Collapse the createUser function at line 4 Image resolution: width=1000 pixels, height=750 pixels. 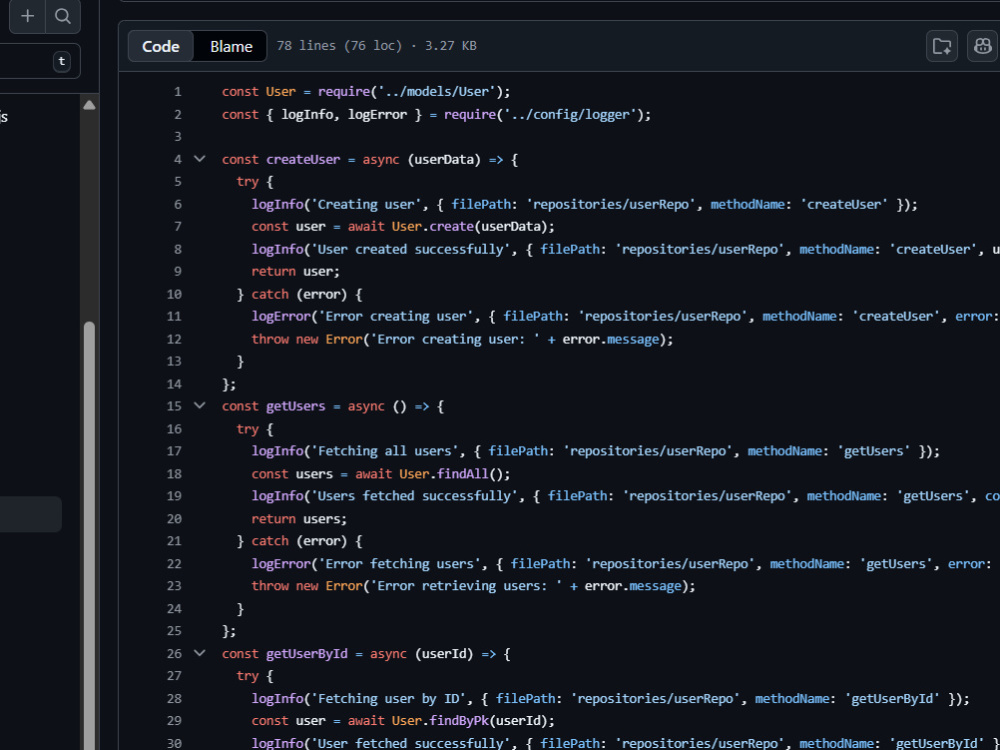[x=200, y=159]
